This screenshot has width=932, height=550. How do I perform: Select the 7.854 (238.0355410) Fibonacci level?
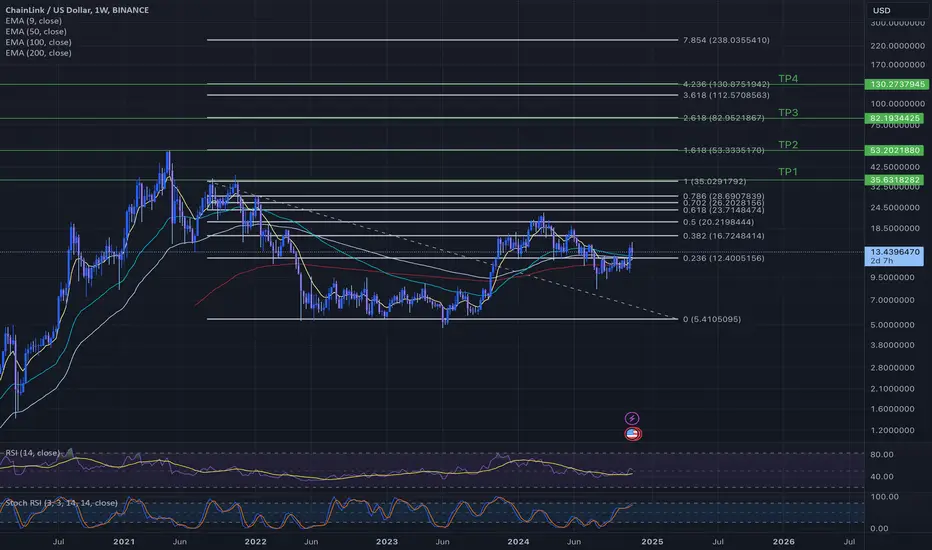(726, 40)
